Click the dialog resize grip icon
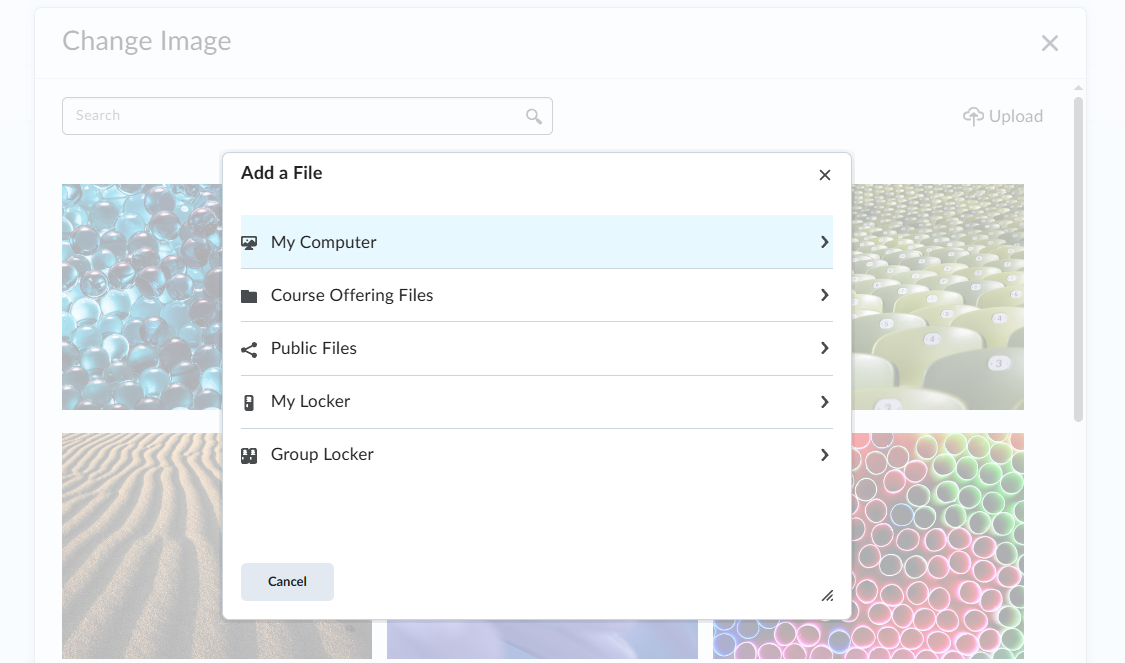 click(x=827, y=596)
